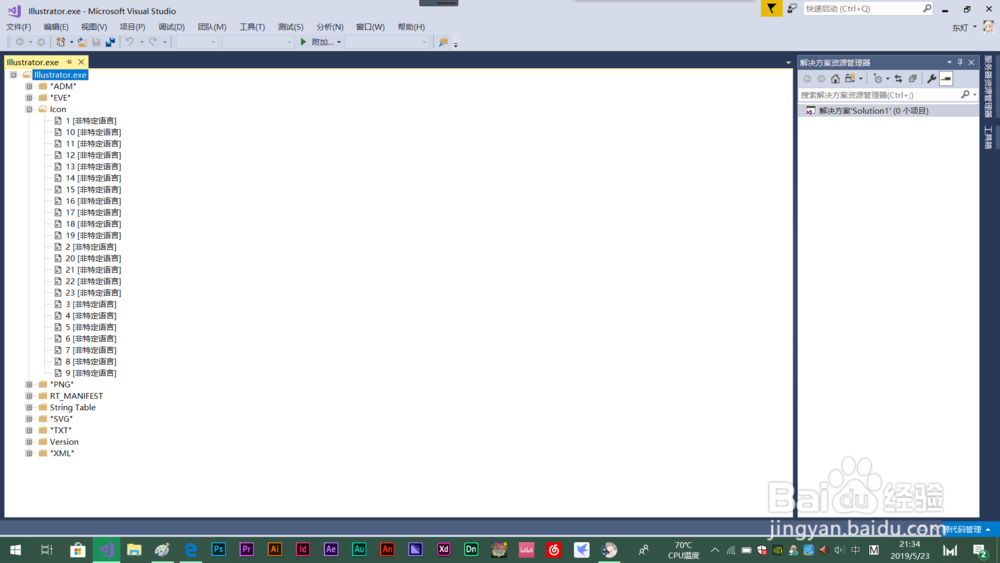Click the Undo toolbar icon

coord(129,42)
